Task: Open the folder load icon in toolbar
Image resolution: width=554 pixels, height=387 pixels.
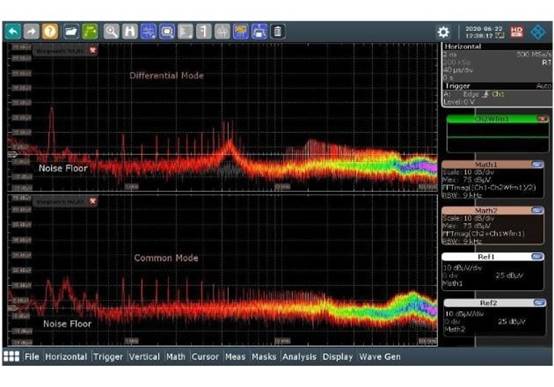Action: (x=71, y=32)
